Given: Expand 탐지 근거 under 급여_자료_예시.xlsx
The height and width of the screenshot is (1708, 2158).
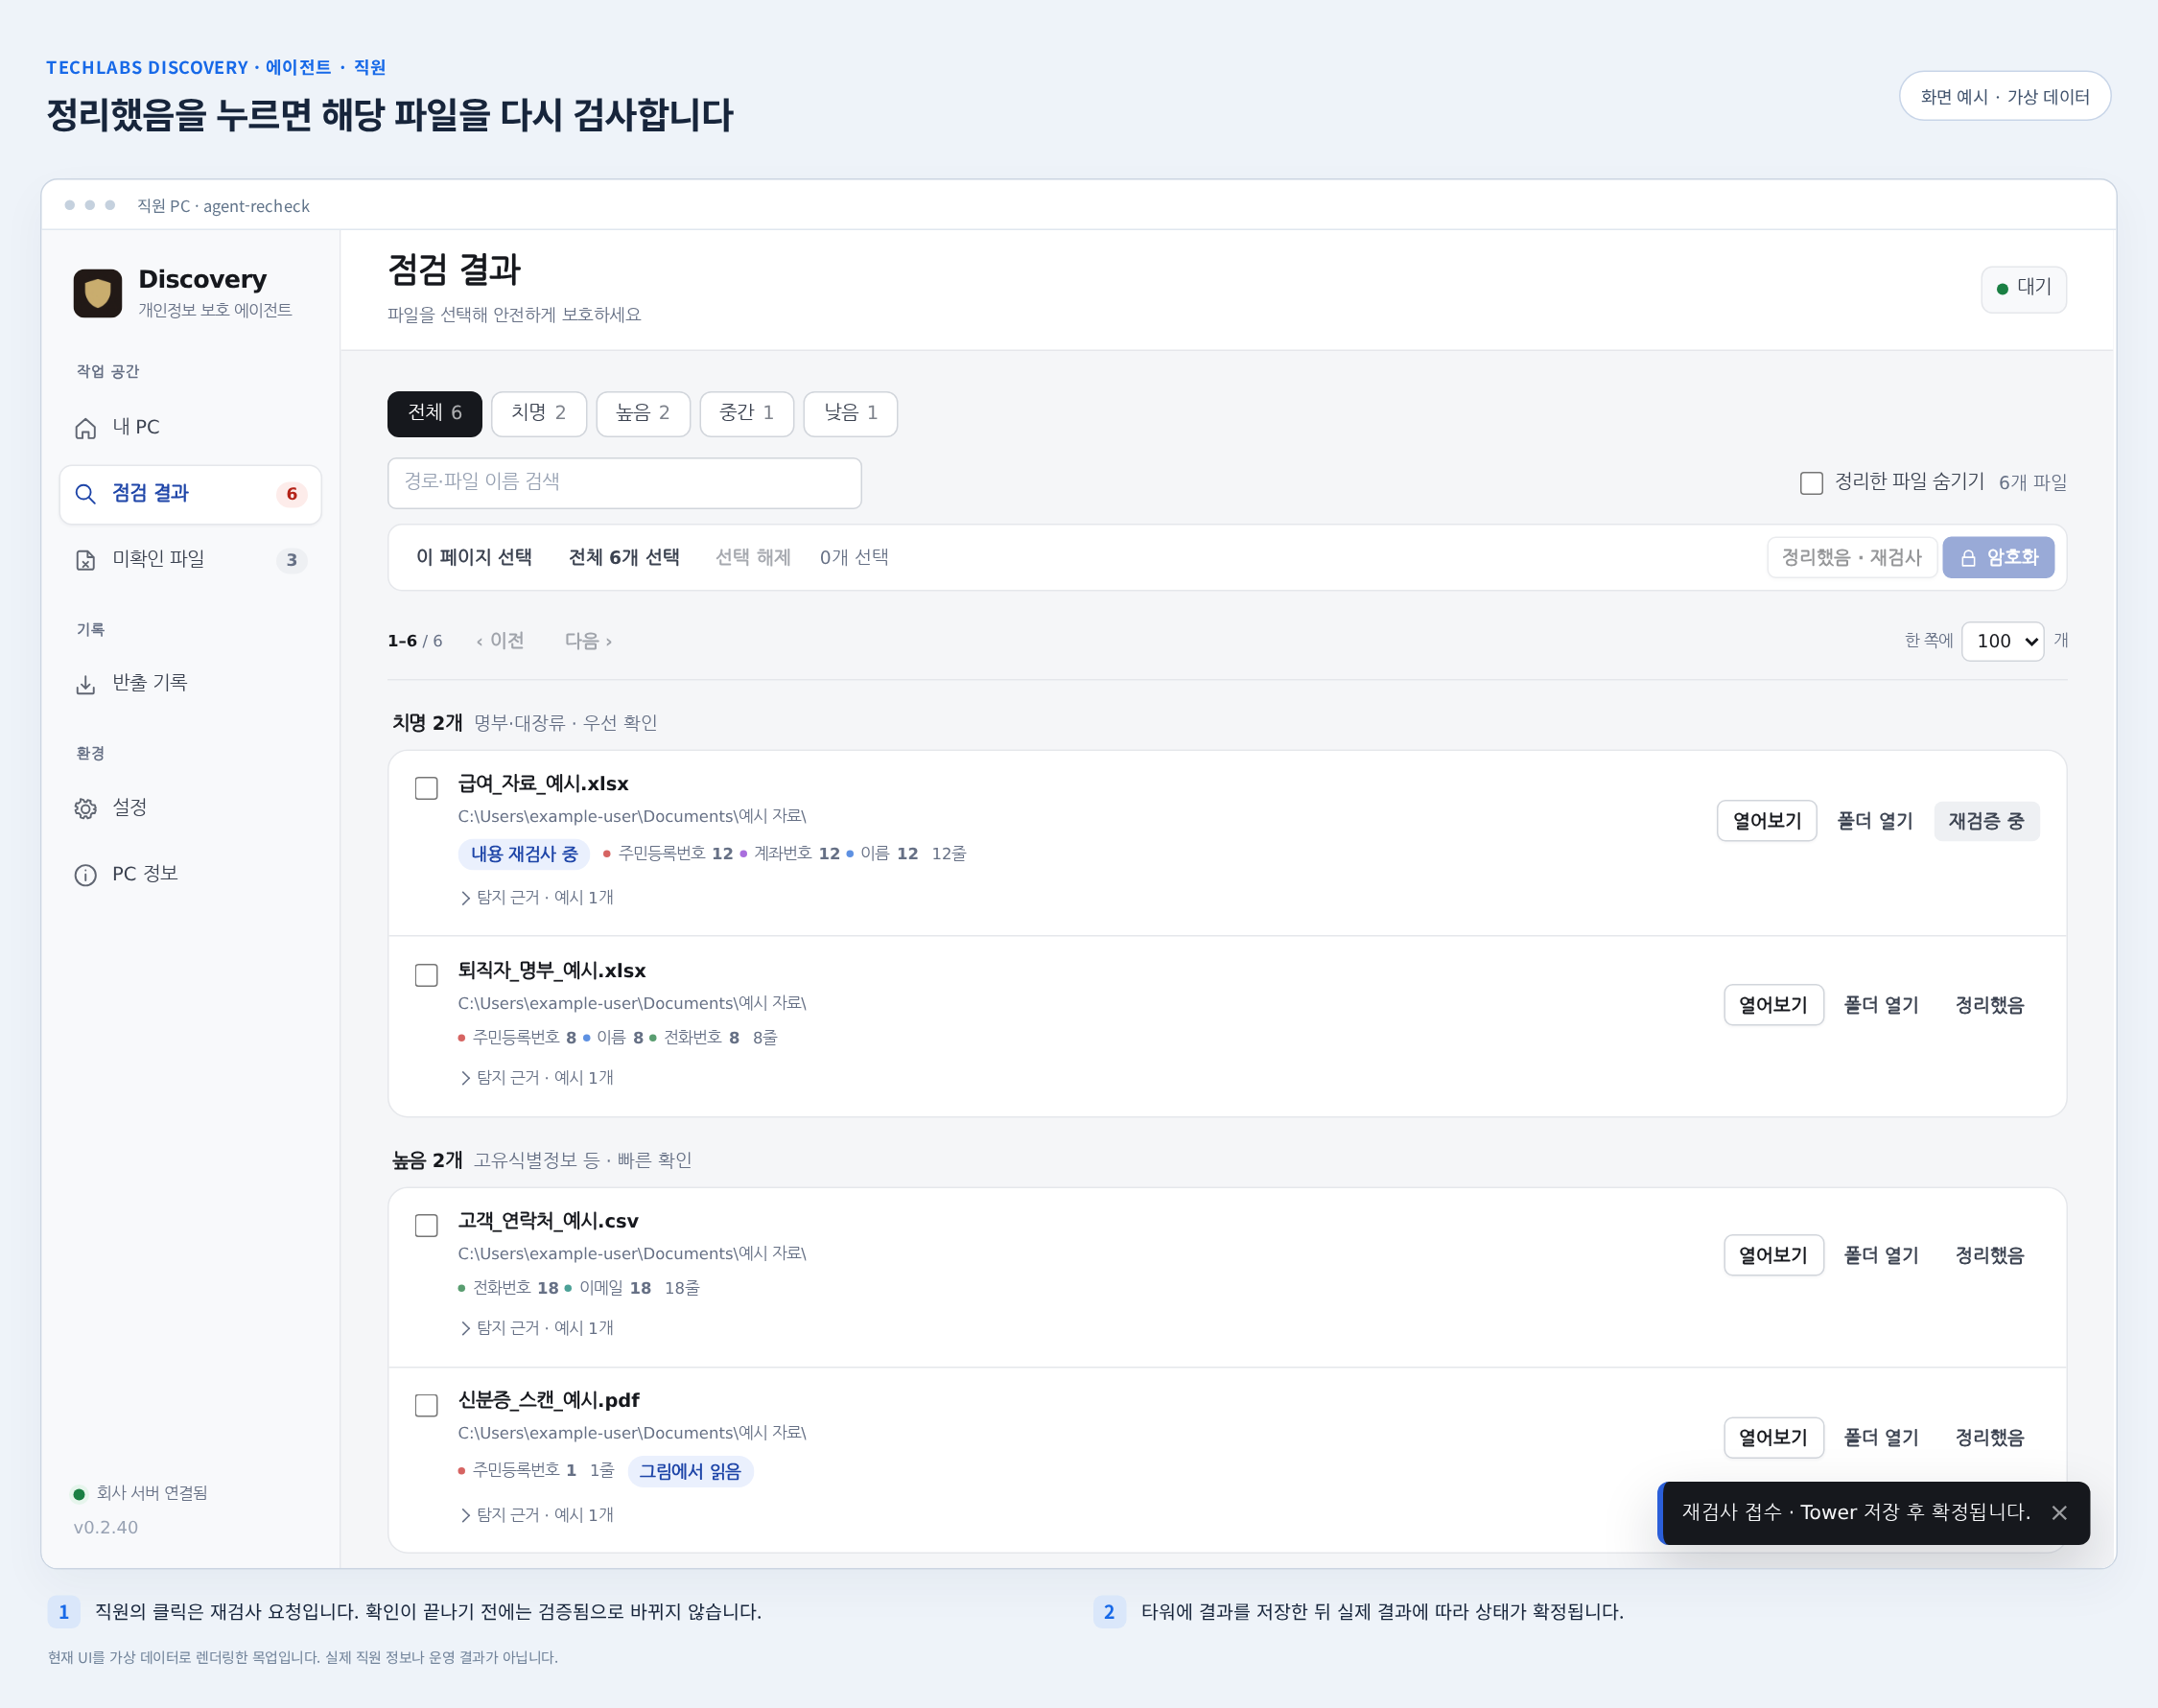Looking at the screenshot, I should click(537, 897).
